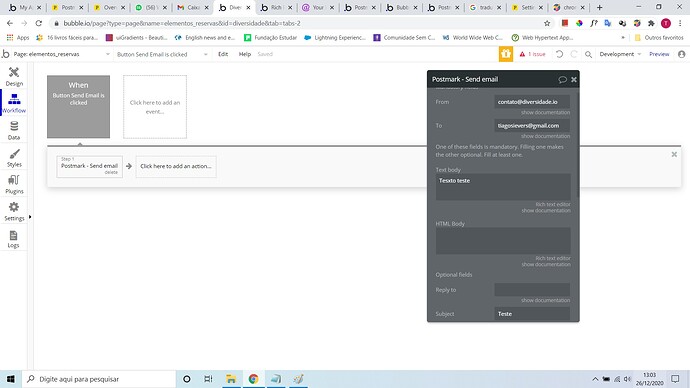
Task: Go back in Chrome browser
Action: pos(10,23)
